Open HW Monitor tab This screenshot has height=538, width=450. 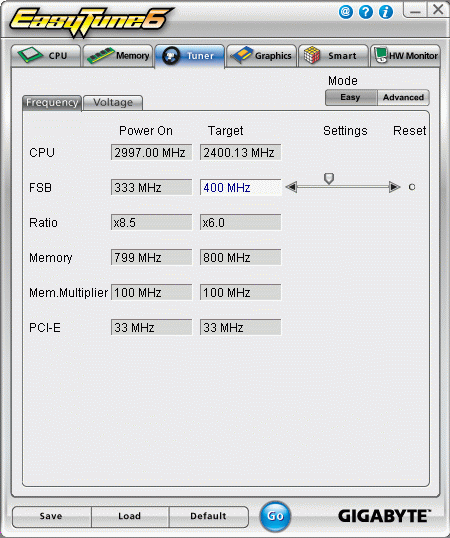[405, 56]
